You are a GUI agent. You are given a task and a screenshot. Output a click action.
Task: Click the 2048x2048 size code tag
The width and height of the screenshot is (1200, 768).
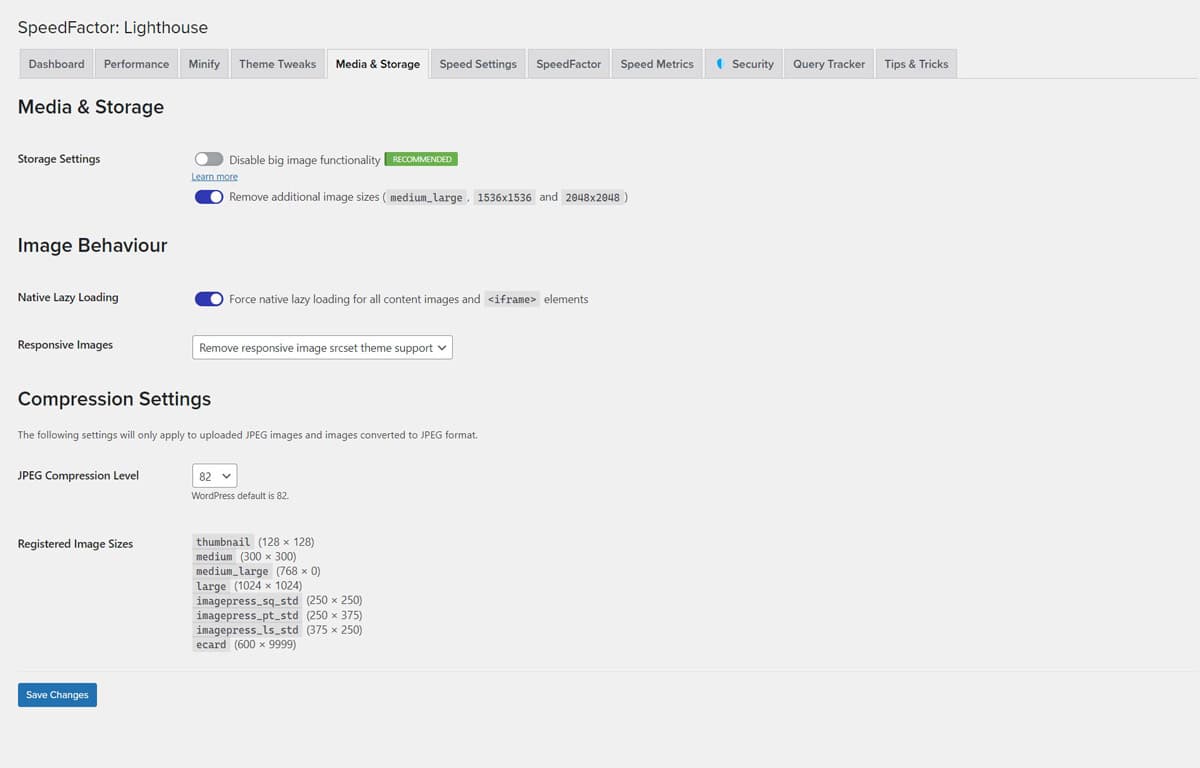(592, 198)
